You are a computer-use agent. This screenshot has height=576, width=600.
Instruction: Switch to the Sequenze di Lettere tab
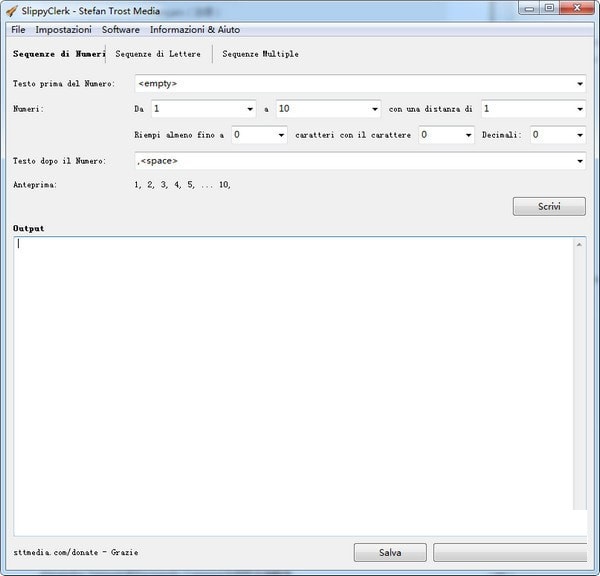[158, 54]
